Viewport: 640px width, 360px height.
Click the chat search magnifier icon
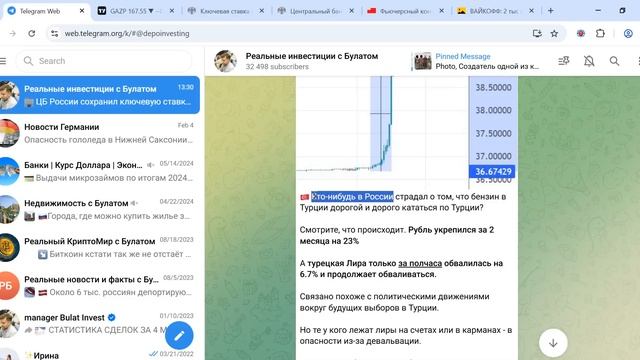pyautogui.click(x=614, y=61)
